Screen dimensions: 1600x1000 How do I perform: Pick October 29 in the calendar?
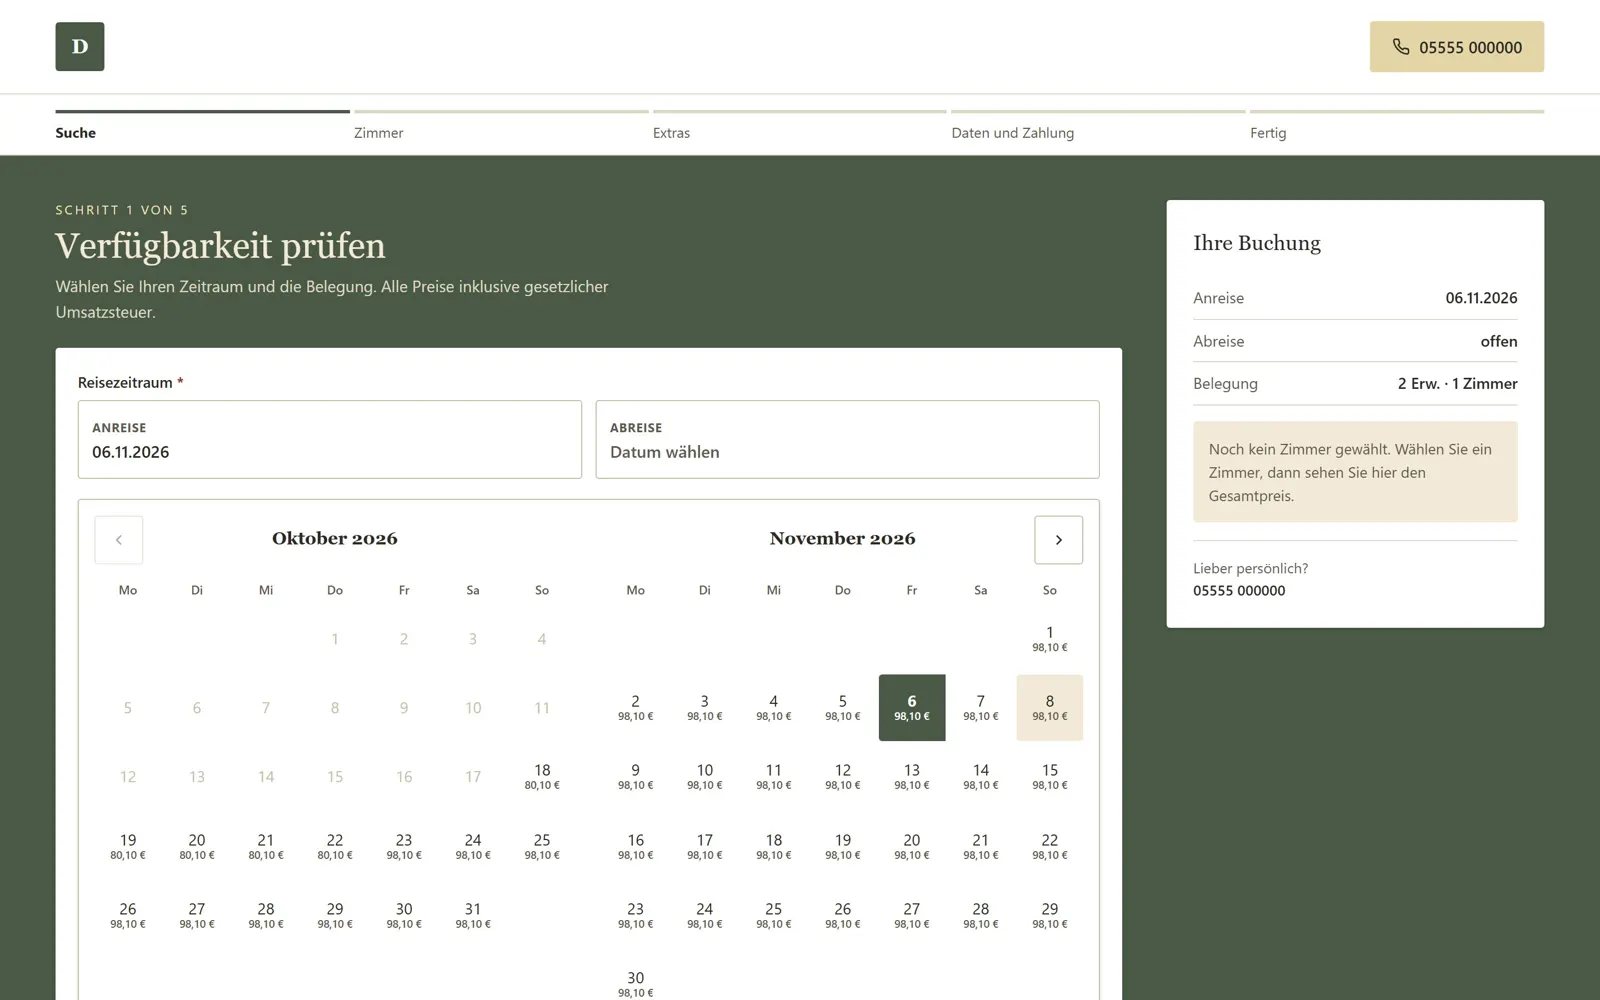tap(335, 915)
